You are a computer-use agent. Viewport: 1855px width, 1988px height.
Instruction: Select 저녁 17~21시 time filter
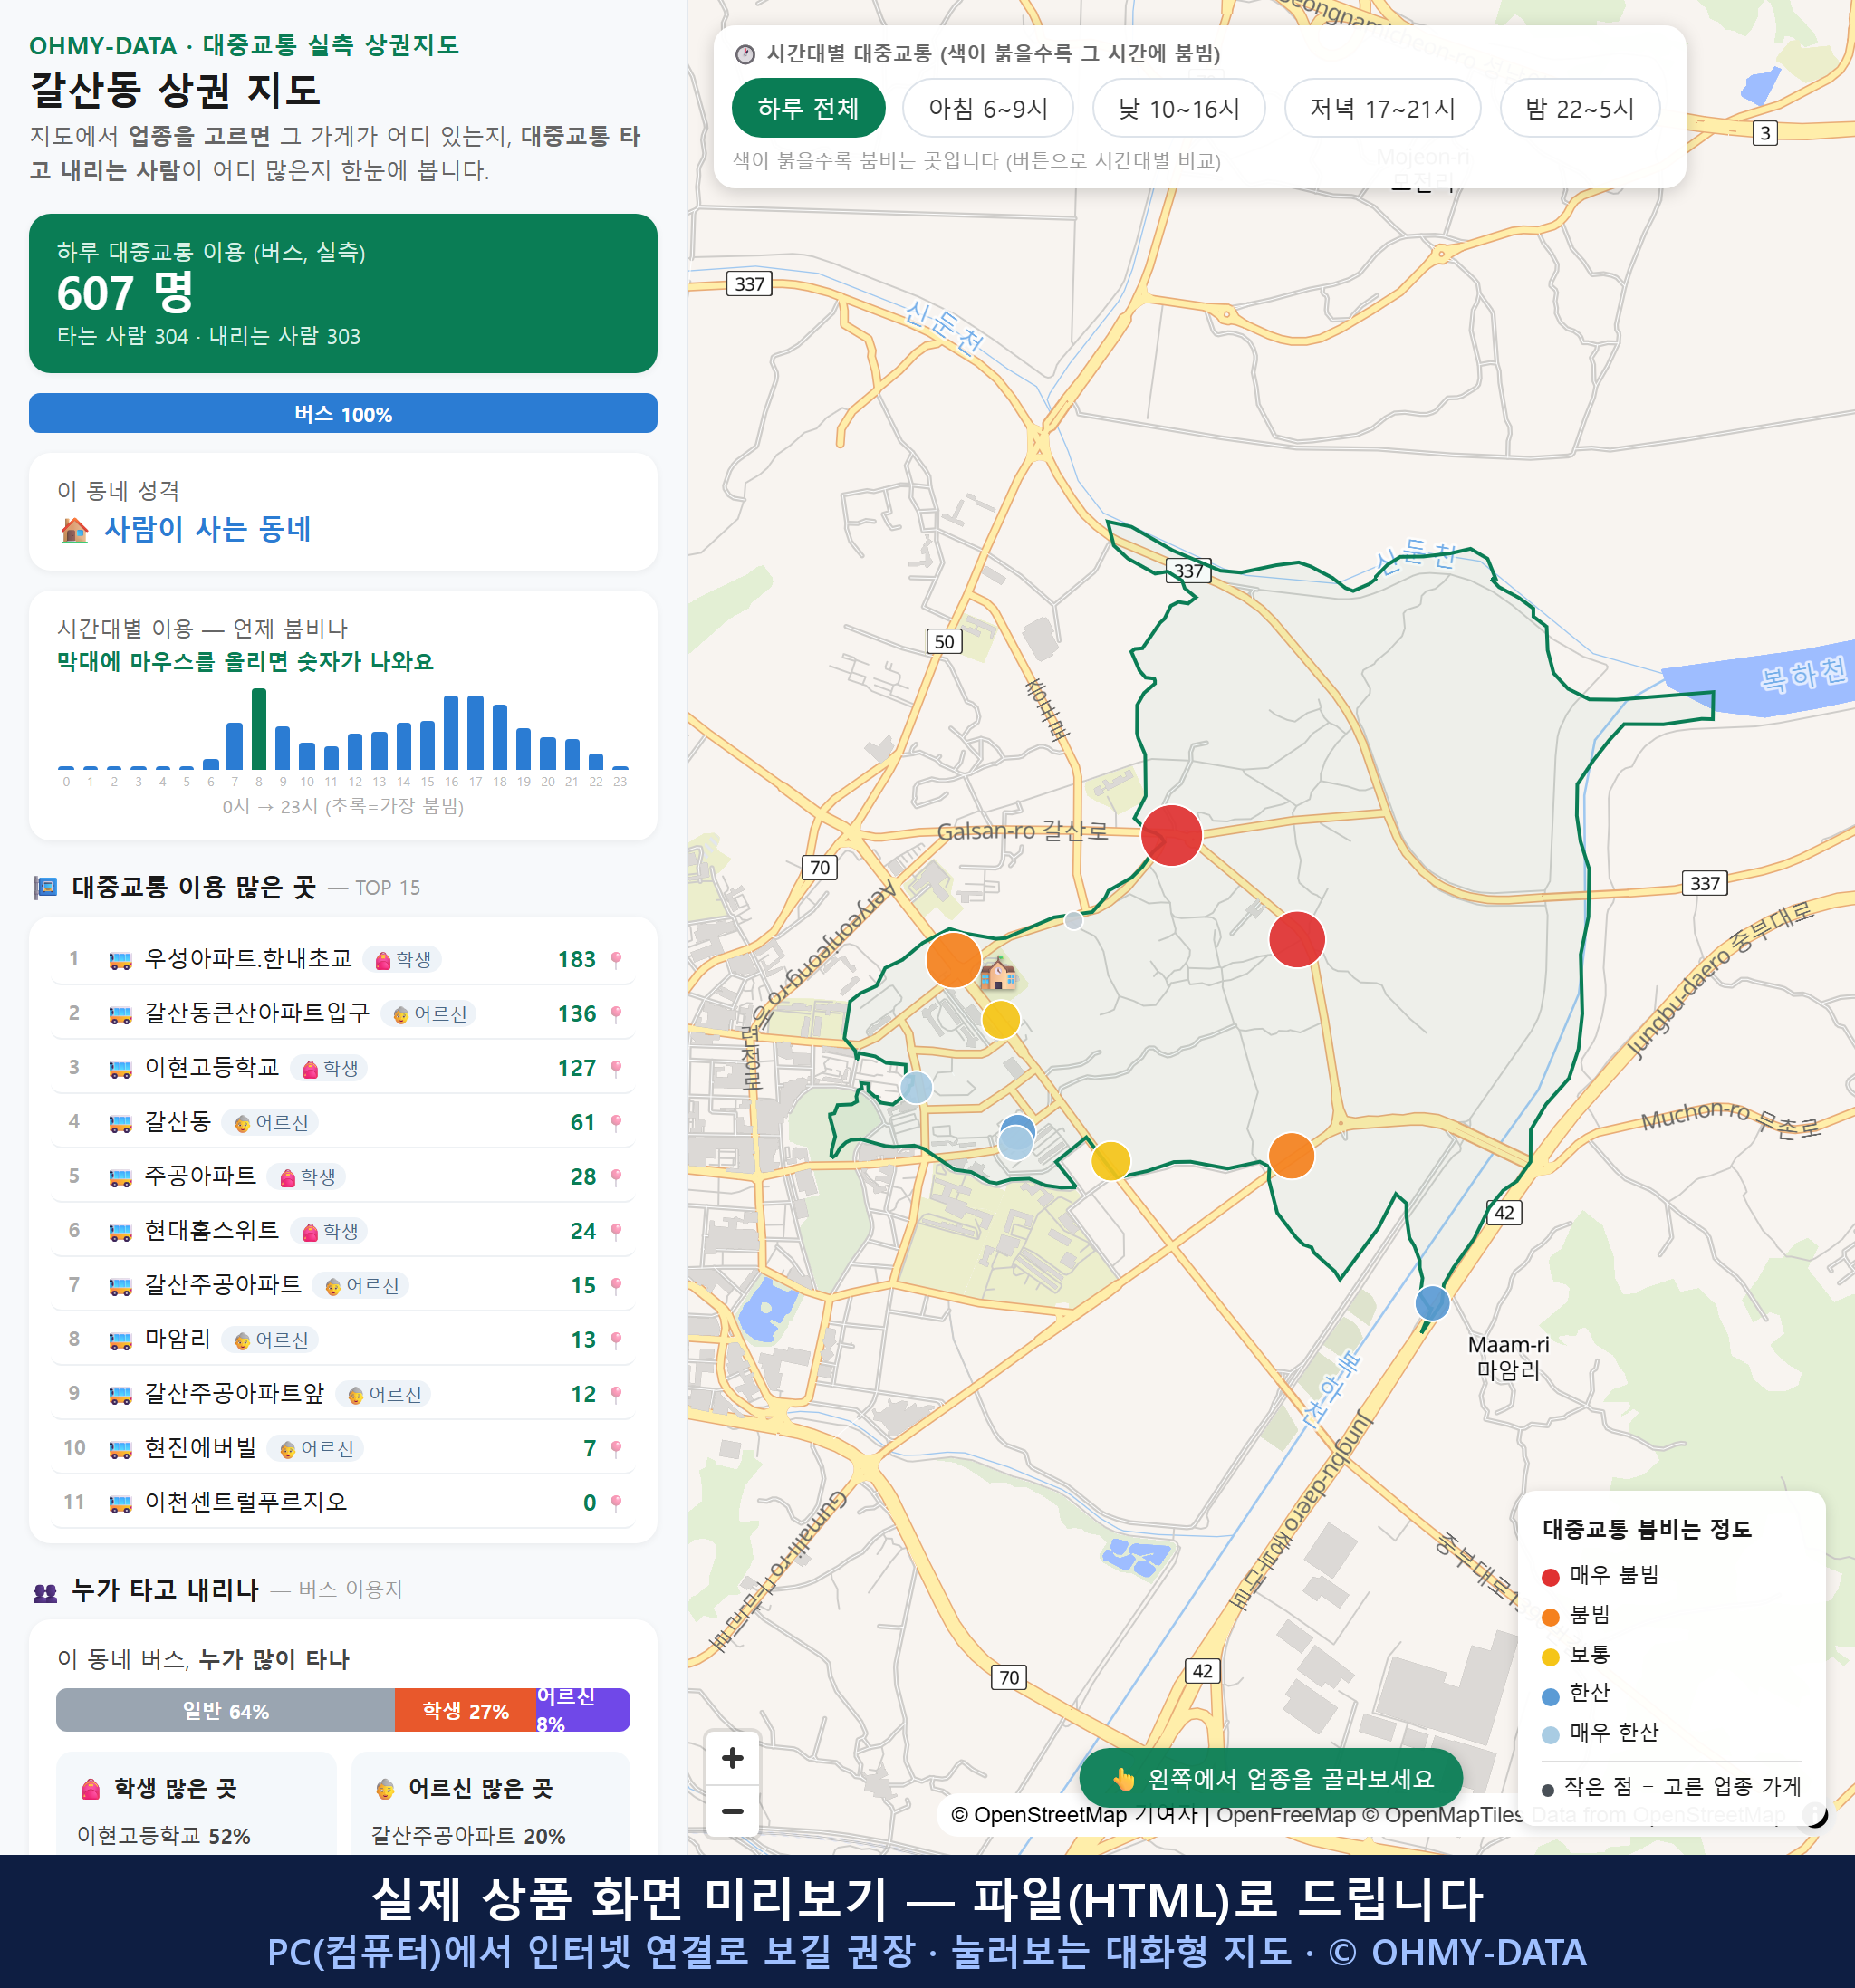coord(1382,108)
